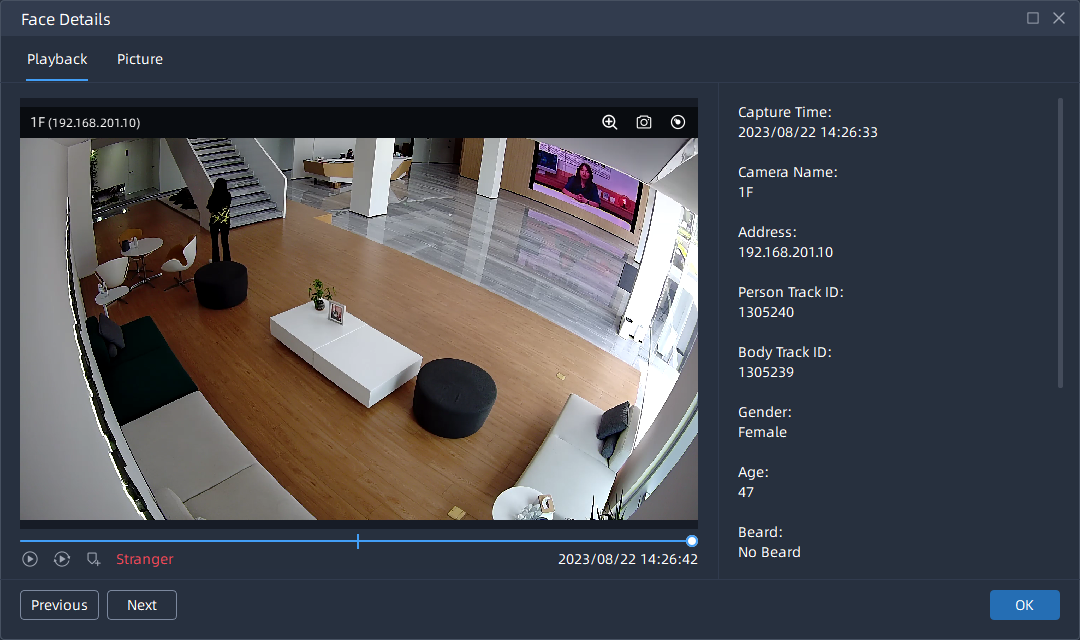This screenshot has height=640, width=1080.
Task: Maximize the Face Details window
Action: tap(1033, 18)
